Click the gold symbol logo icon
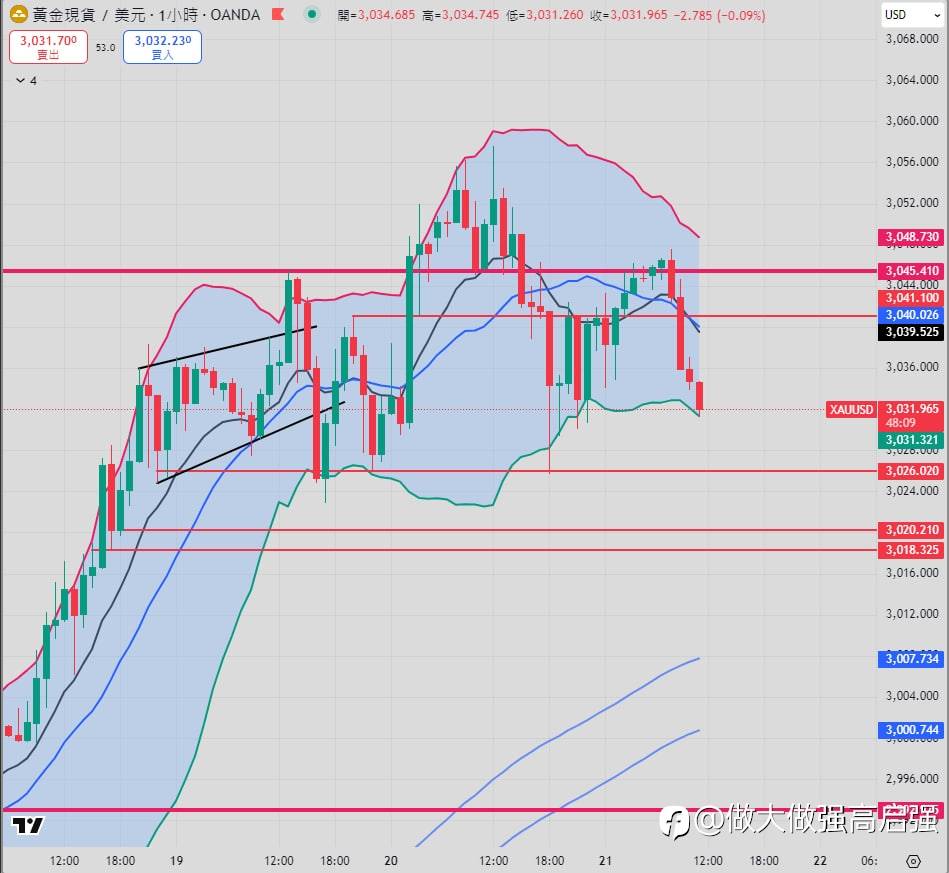The image size is (949, 873). (19, 14)
